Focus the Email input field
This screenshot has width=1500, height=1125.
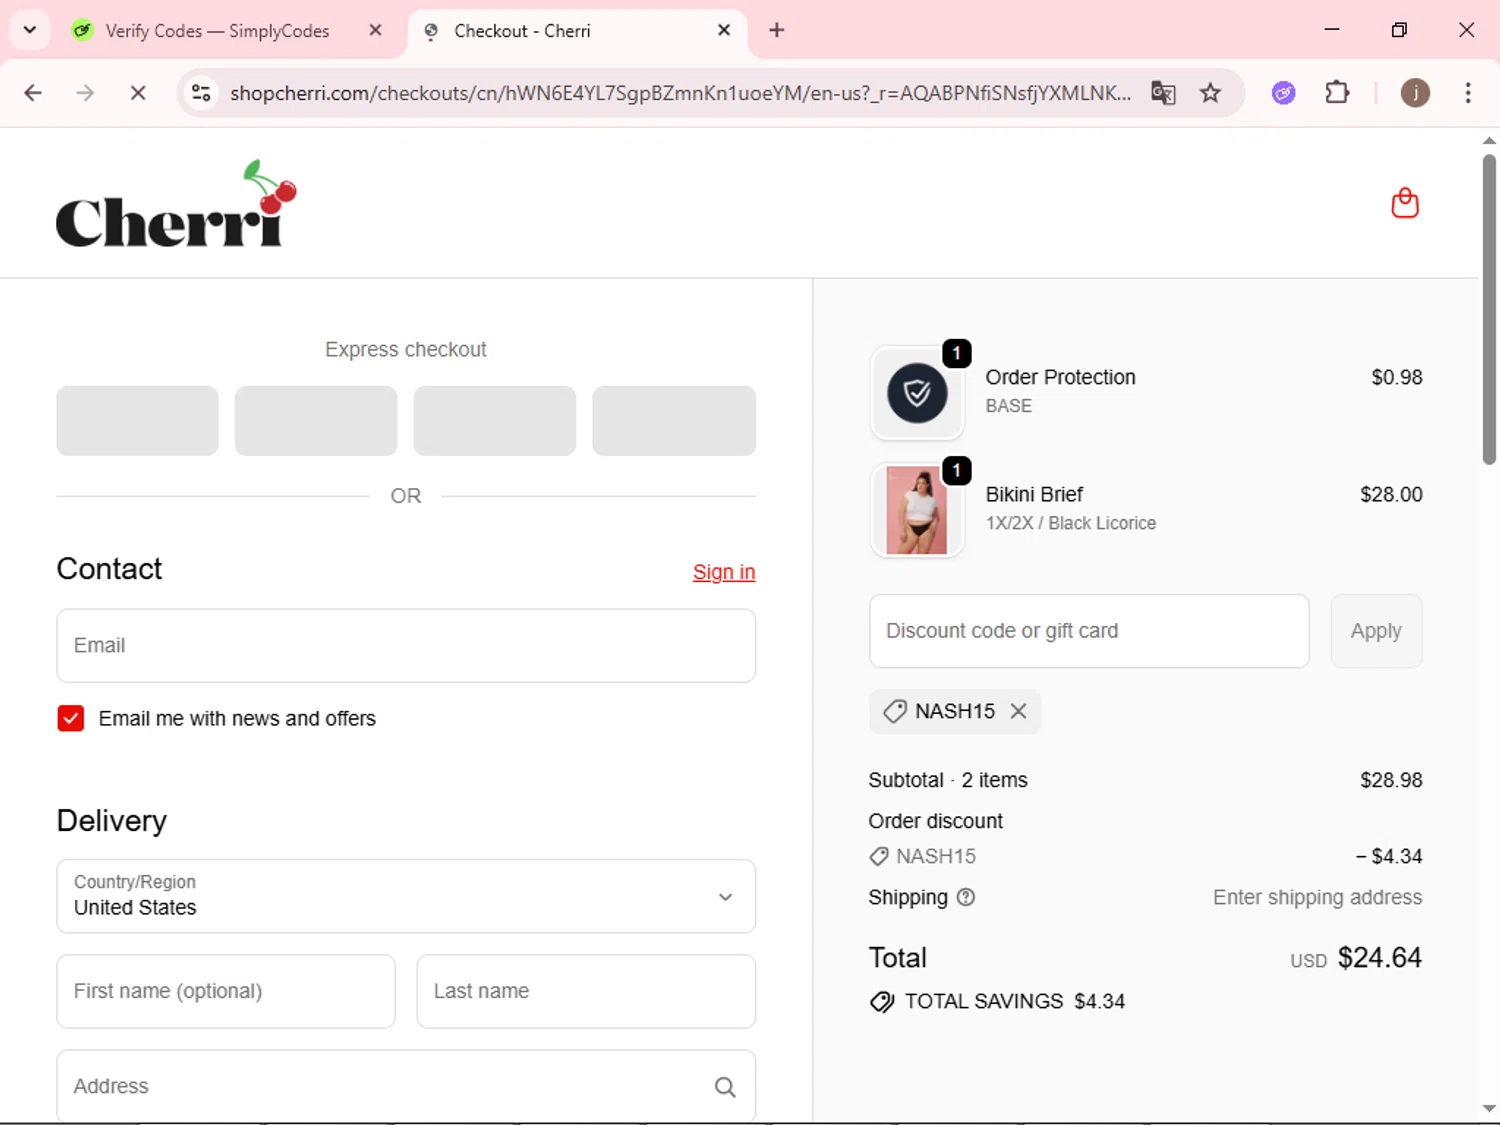coord(406,646)
